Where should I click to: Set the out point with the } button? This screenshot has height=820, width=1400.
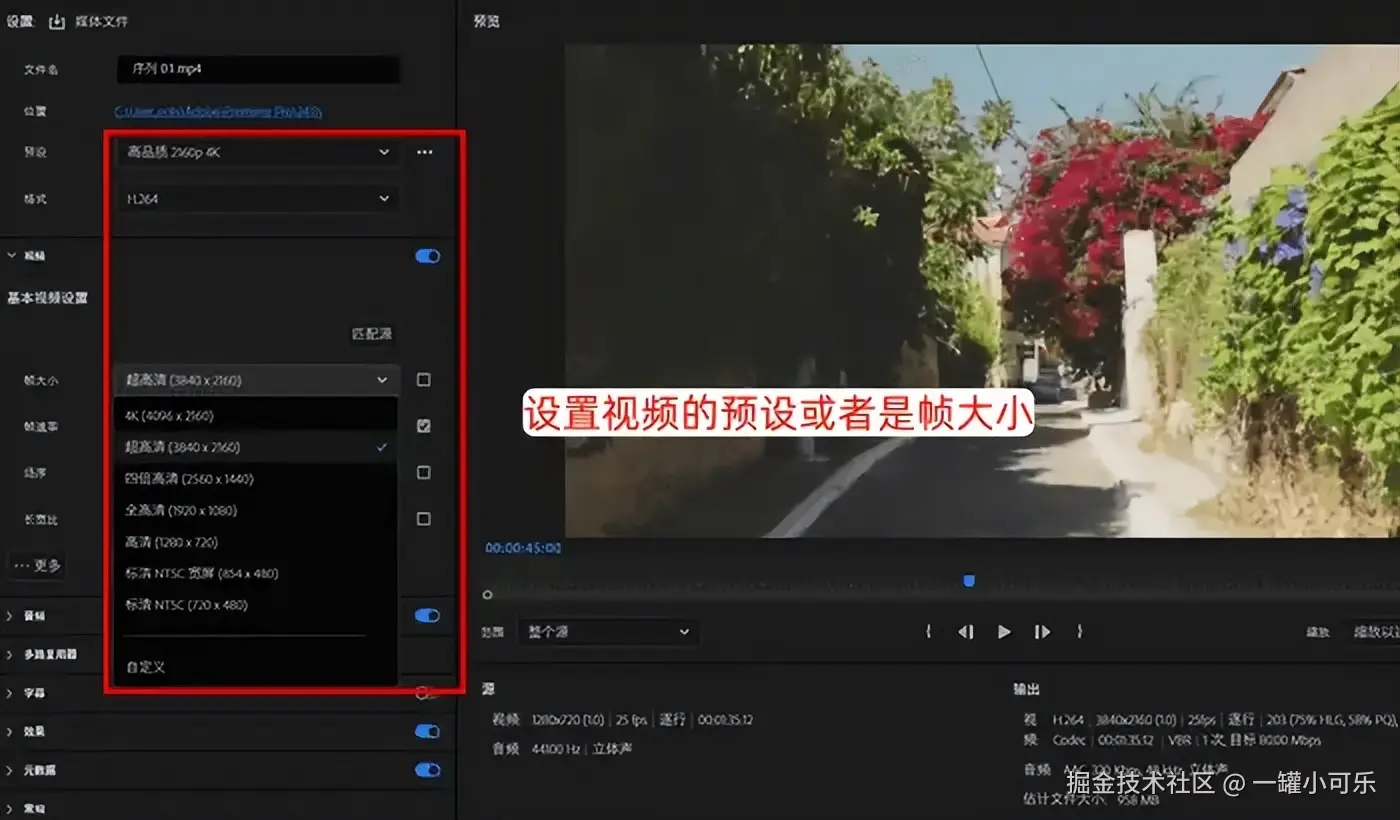(x=1079, y=631)
